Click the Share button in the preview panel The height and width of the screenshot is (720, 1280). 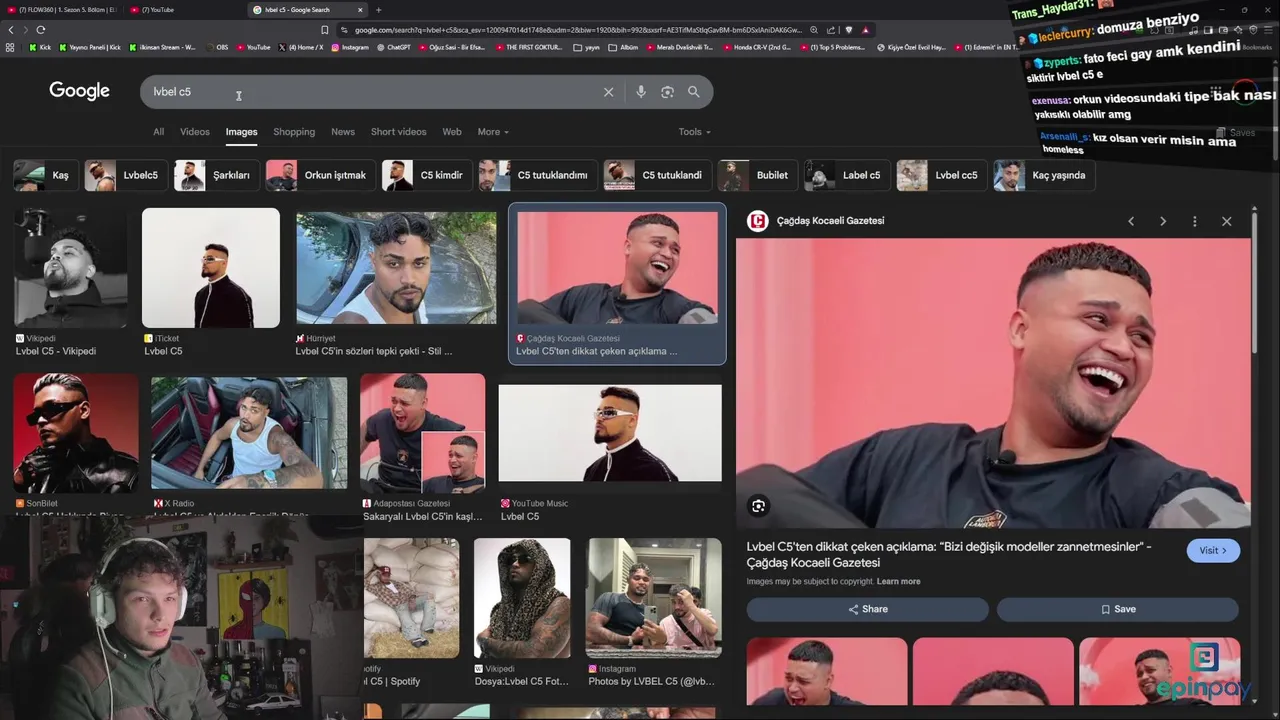coord(867,609)
